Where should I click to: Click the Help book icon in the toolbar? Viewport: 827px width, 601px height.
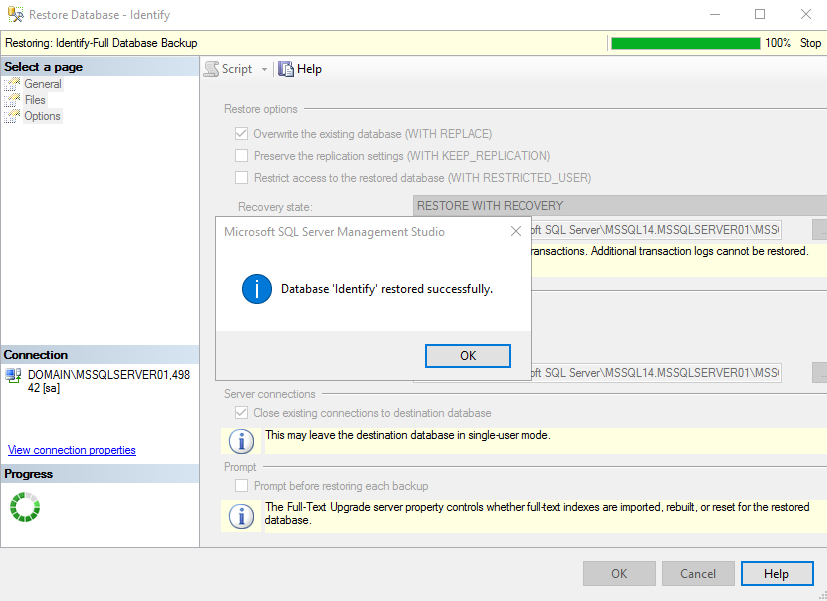pyautogui.click(x=285, y=69)
